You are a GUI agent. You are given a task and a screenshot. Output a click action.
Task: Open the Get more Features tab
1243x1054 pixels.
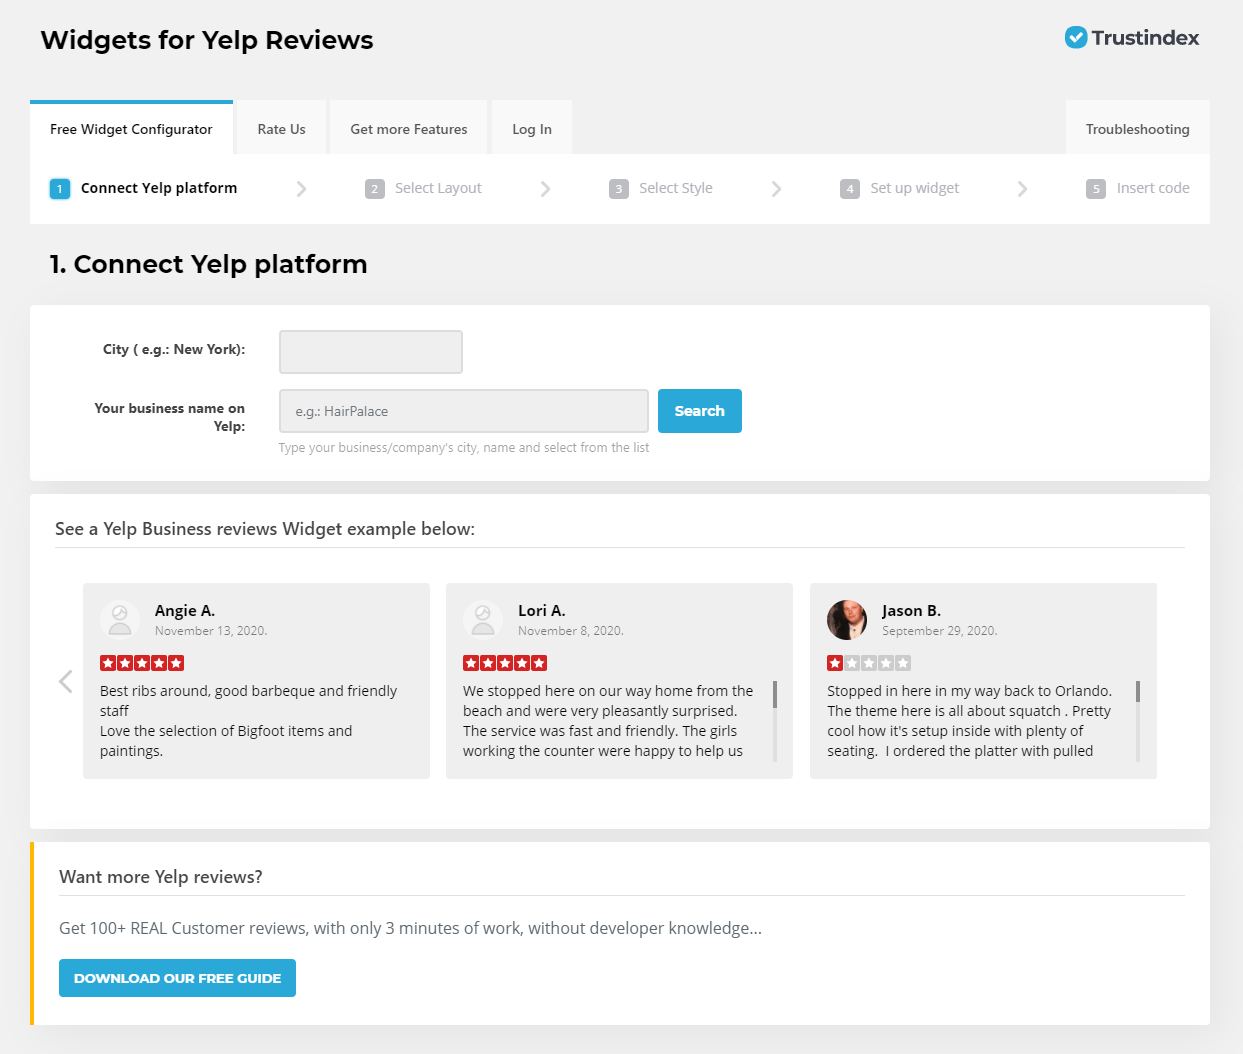coord(409,129)
